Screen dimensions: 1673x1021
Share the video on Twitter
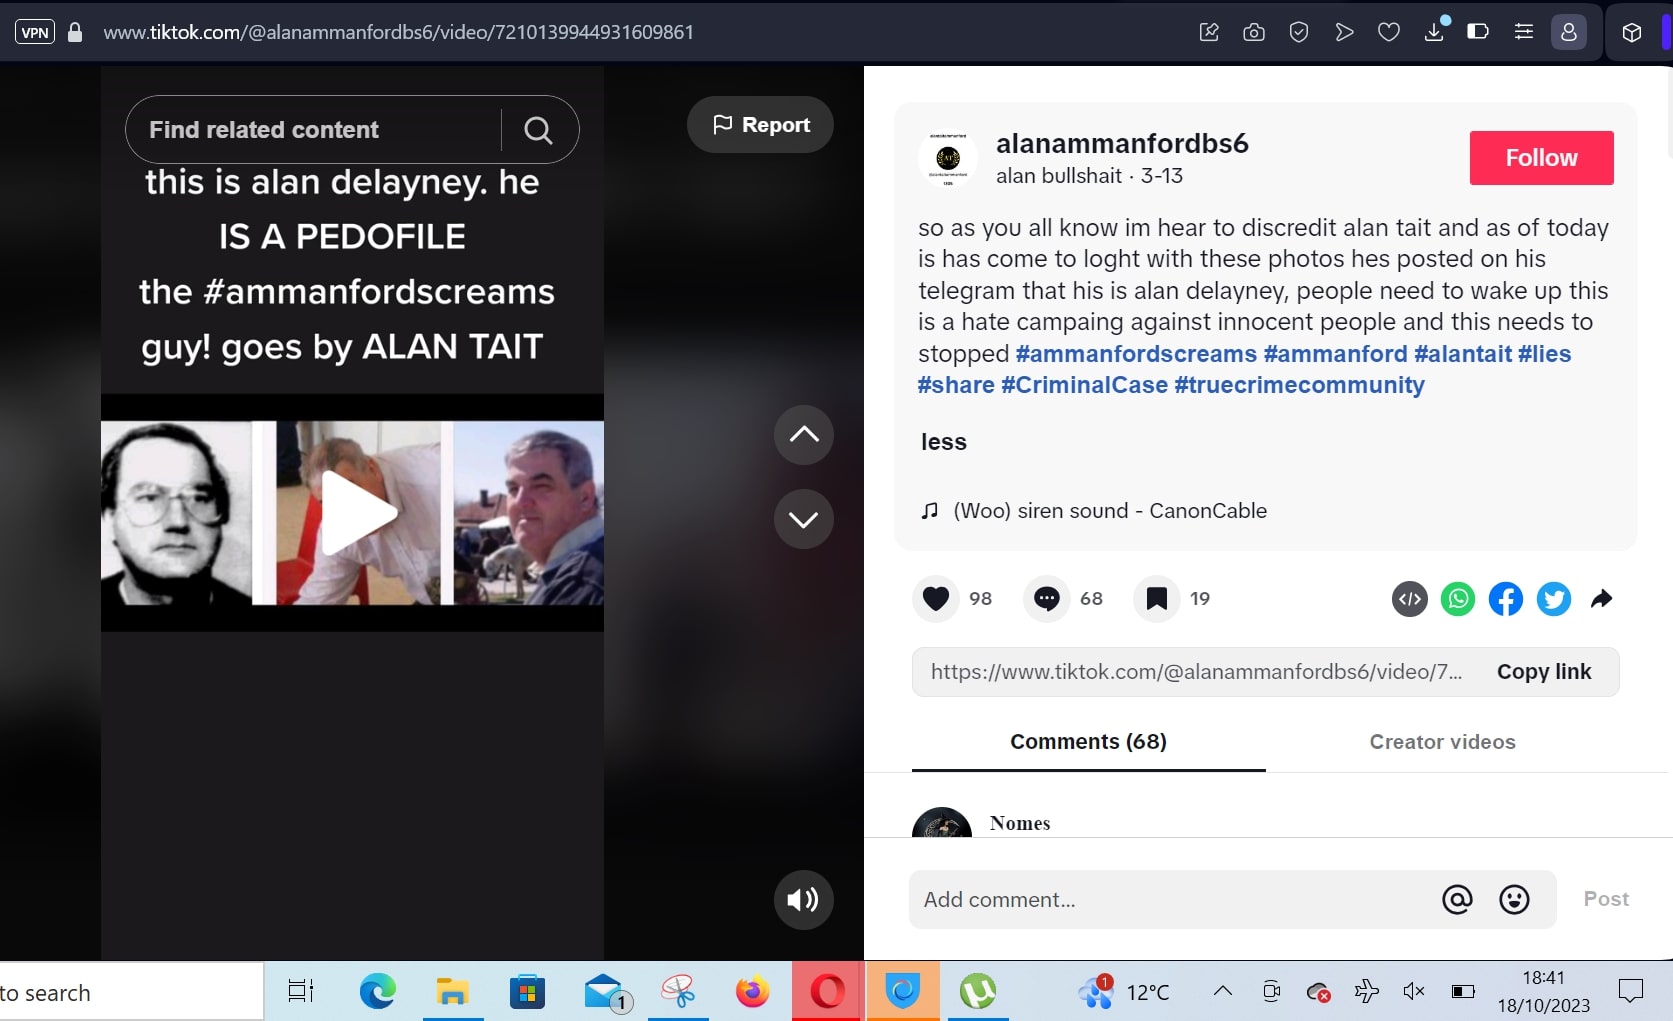pos(1553,599)
